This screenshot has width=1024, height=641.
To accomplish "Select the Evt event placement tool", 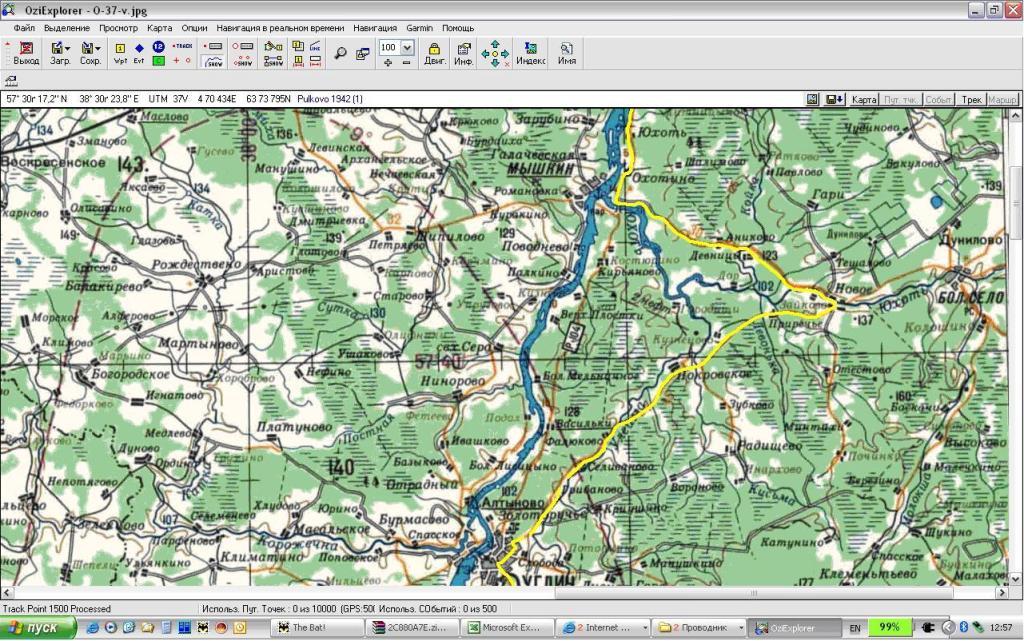I will coord(139,53).
